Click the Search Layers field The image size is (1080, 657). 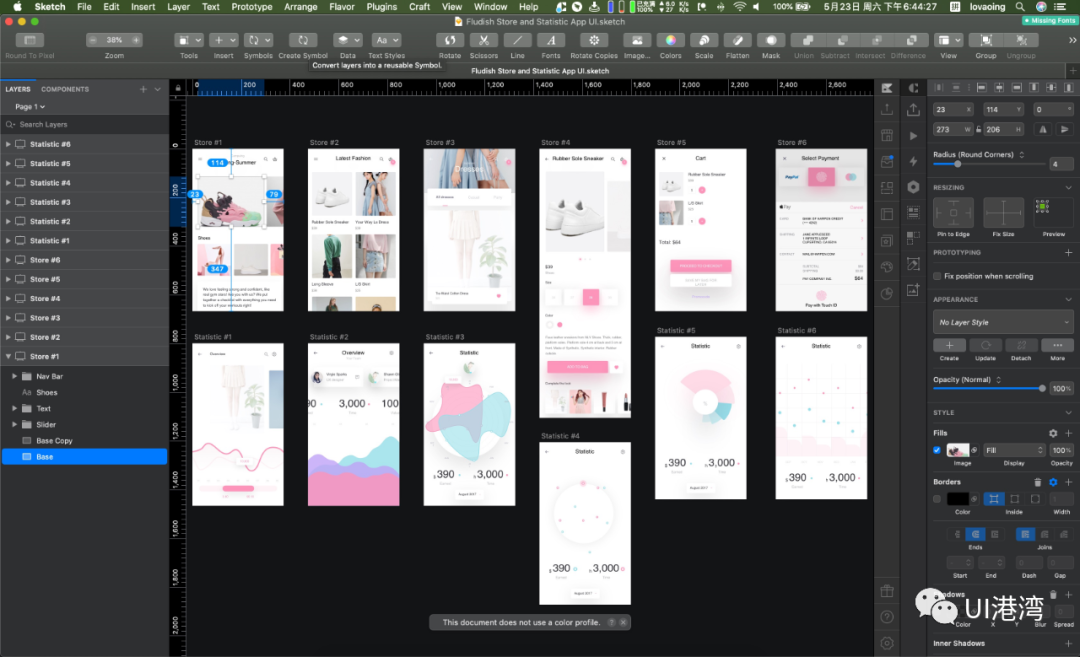[x=84, y=125]
